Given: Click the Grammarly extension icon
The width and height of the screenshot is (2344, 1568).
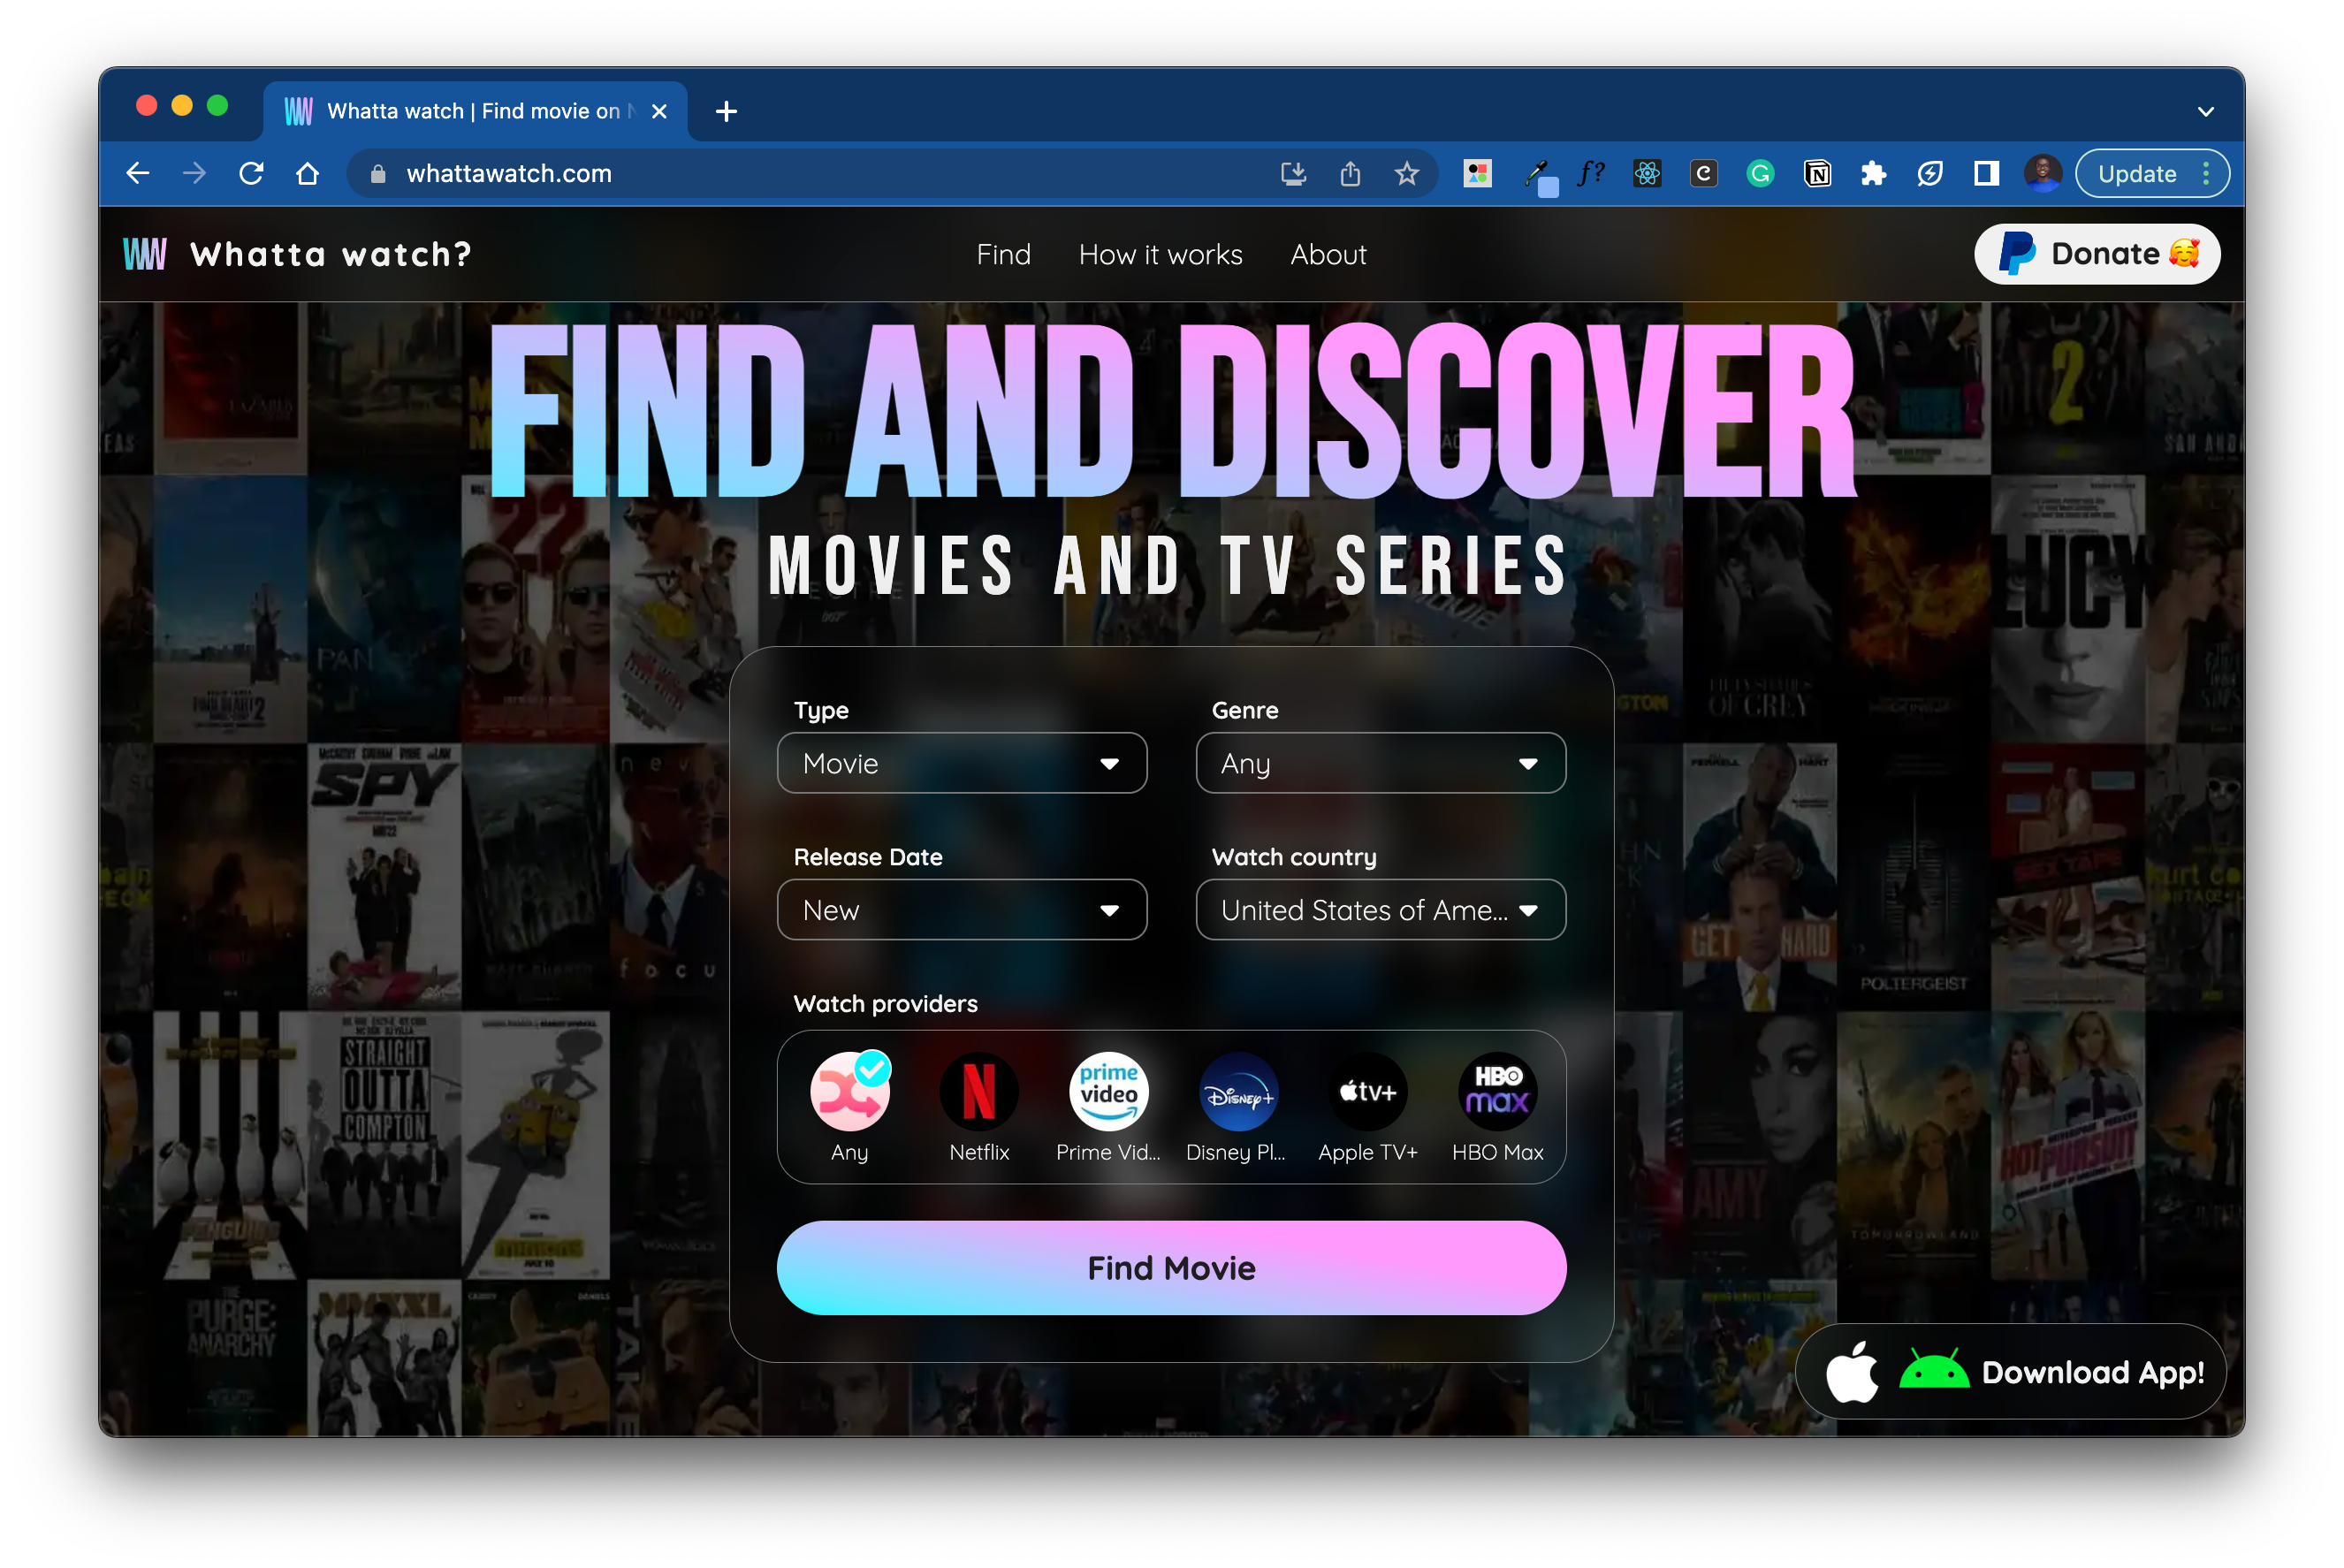Looking at the screenshot, I should [1760, 174].
